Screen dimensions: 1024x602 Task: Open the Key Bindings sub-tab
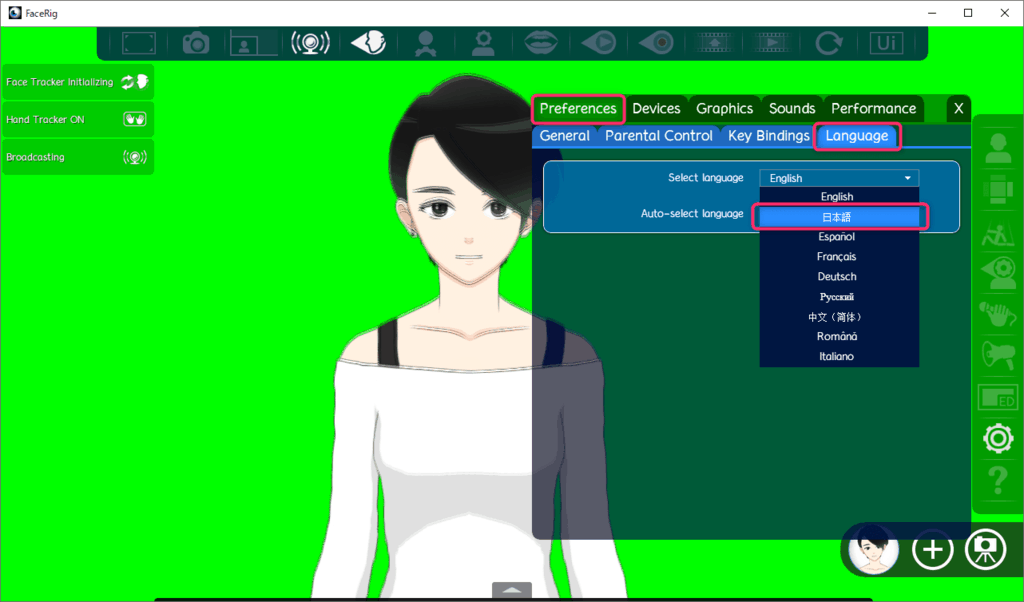point(768,136)
